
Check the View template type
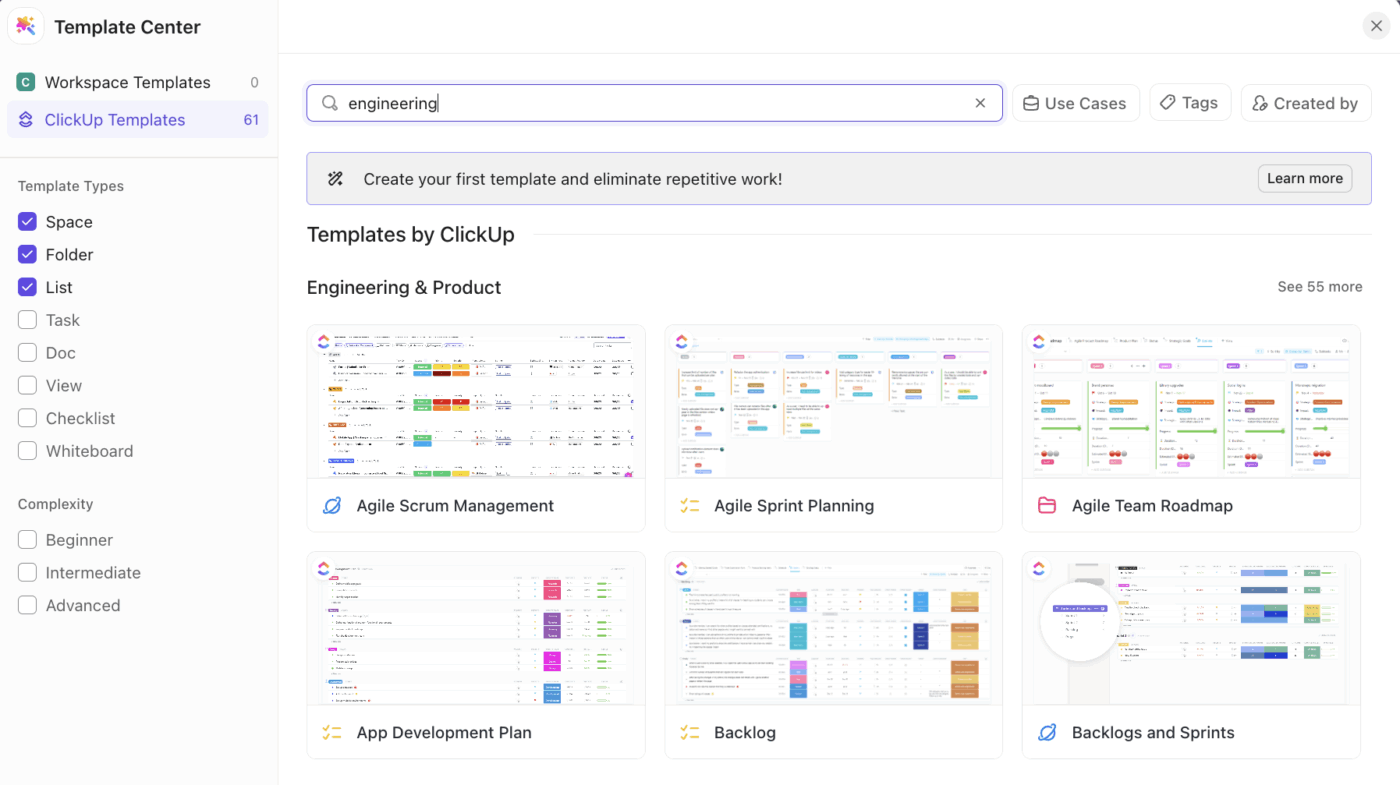[28, 386]
